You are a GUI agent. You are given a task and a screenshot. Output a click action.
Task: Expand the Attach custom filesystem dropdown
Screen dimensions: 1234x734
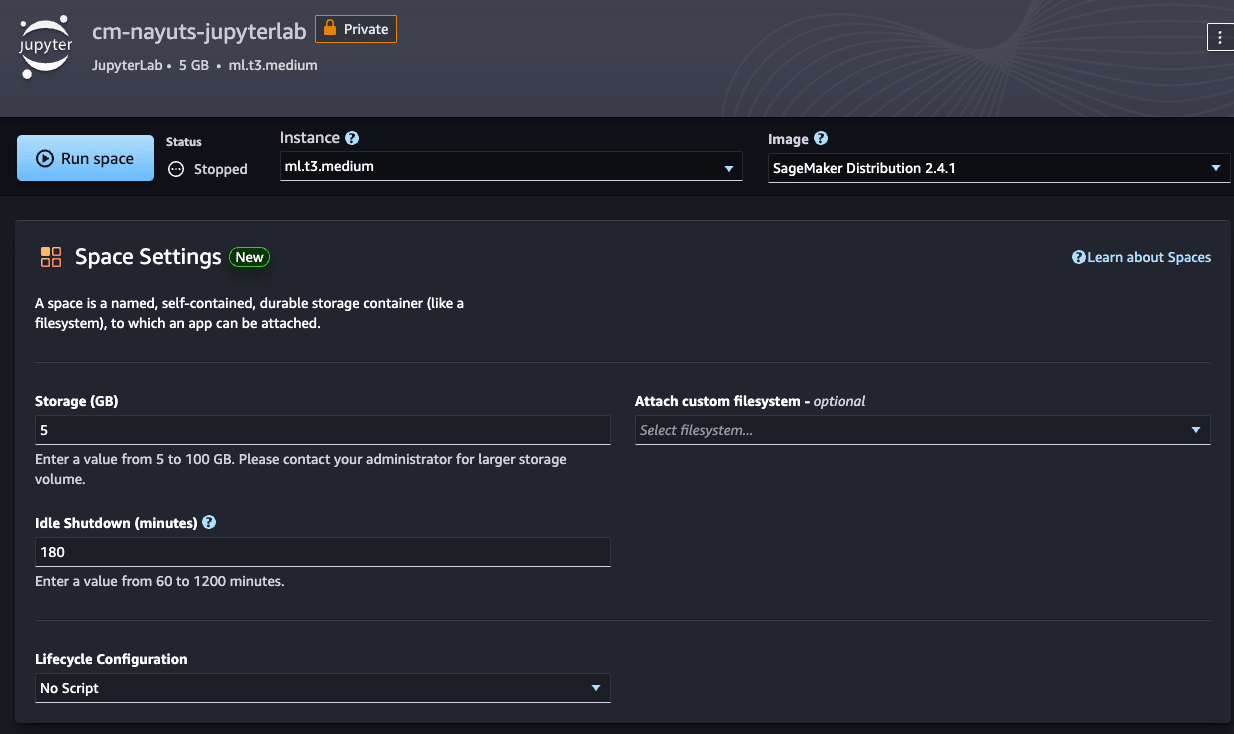click(x=923, y=430)
